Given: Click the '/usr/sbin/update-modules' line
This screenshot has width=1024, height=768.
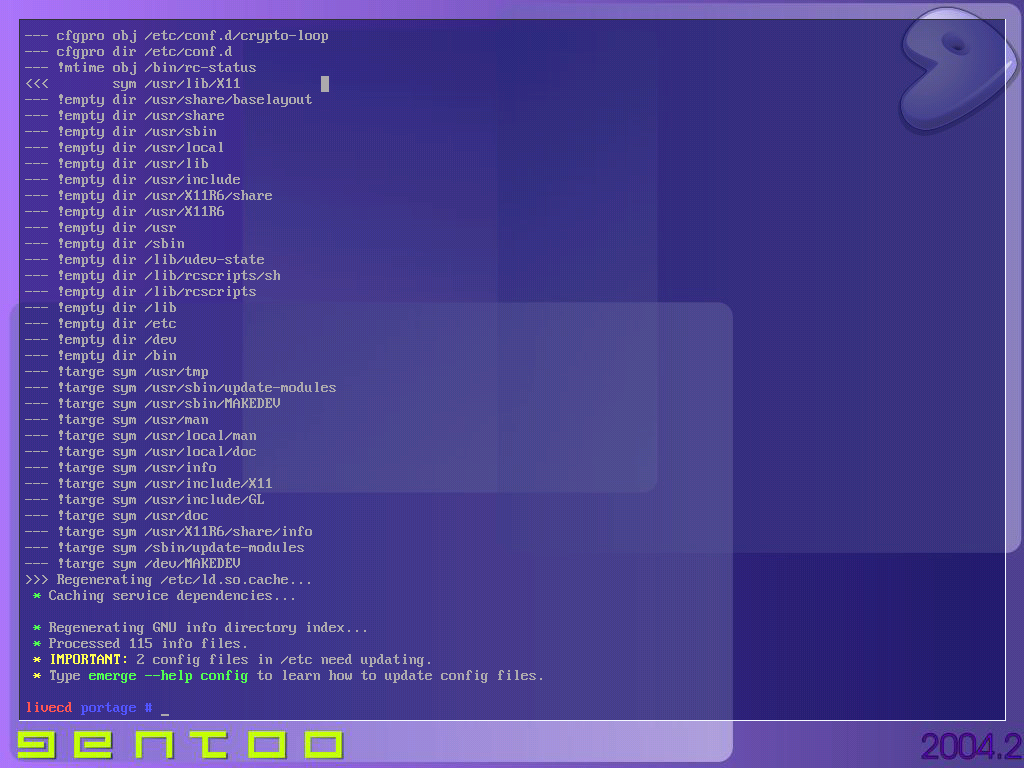Looking at the screenshot, I should tap(180, 388).
